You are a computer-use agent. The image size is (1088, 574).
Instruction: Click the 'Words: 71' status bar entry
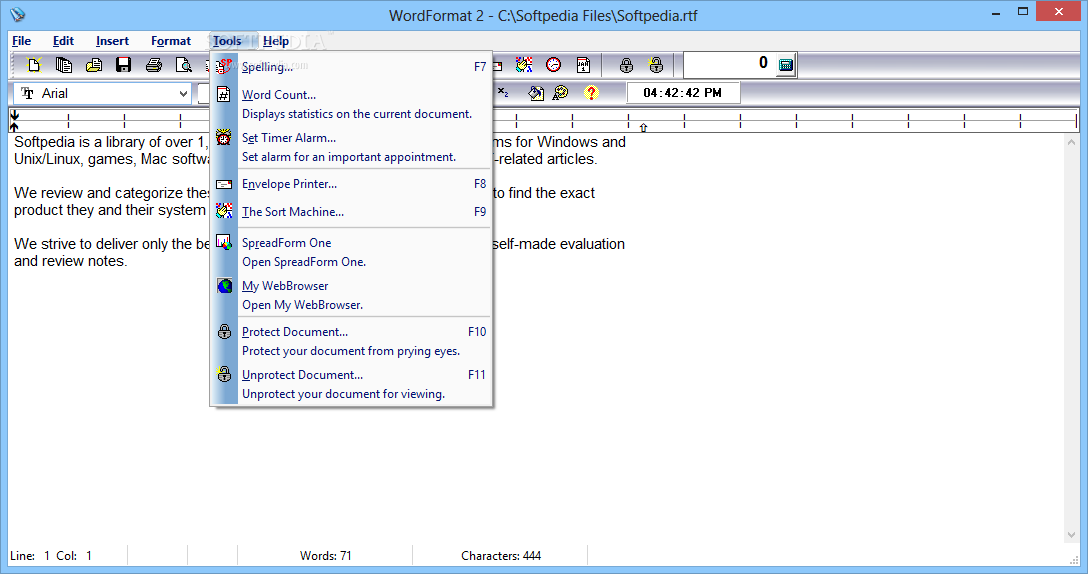pos(325,556)
